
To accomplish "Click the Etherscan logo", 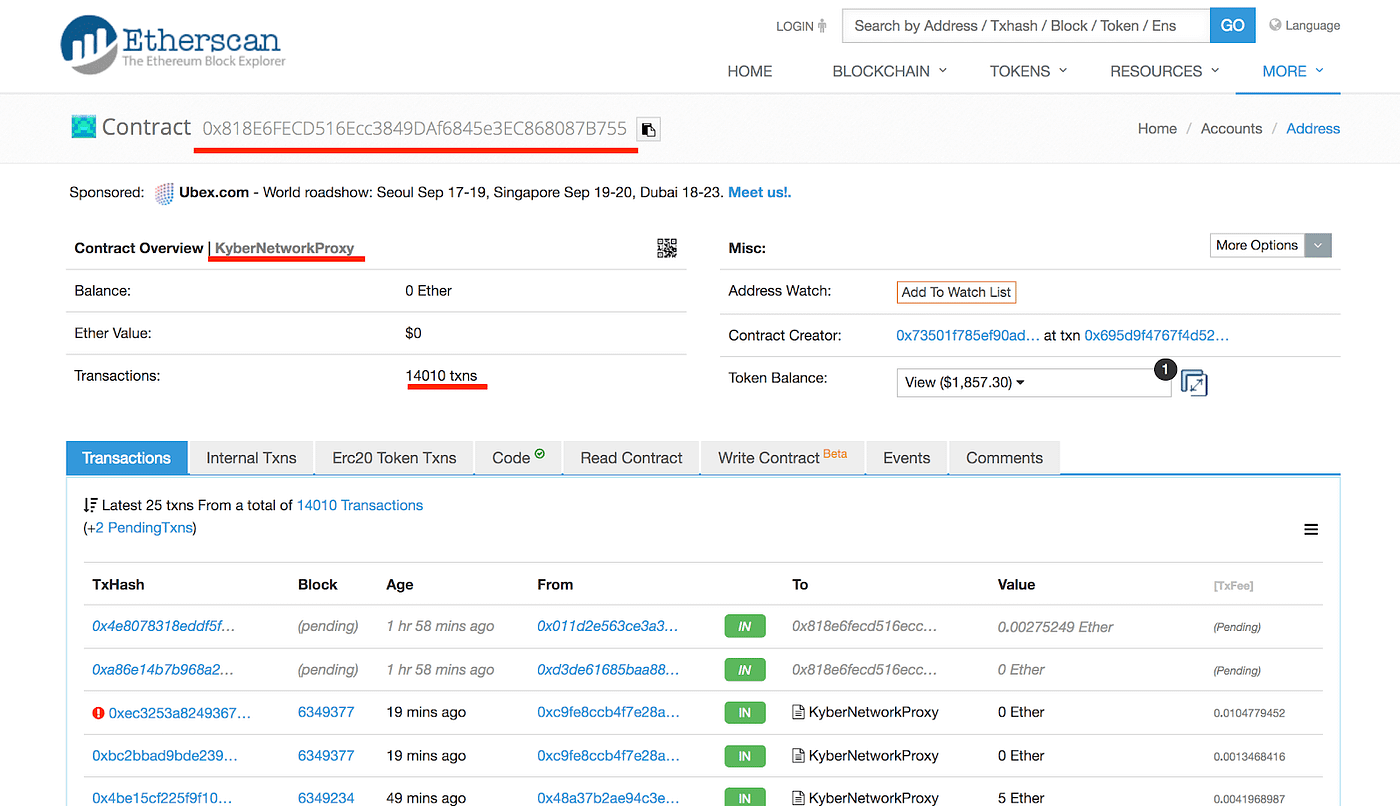I will pos(170,44).
